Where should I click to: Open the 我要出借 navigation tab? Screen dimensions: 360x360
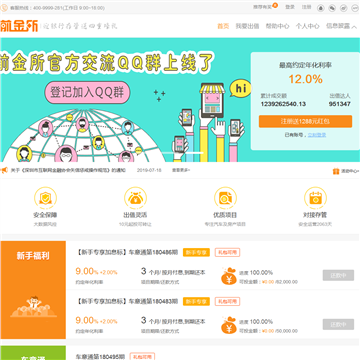tap(247, 26)
